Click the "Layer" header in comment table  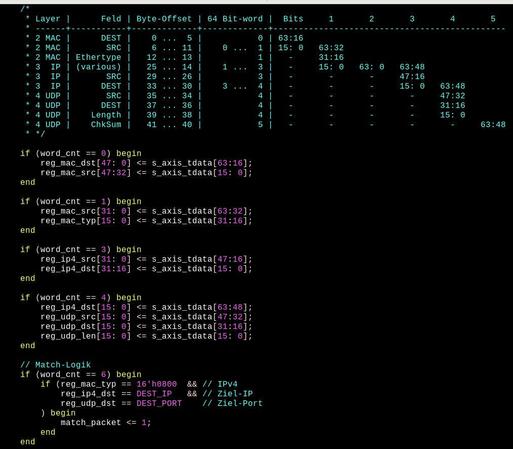coord(48,19)
